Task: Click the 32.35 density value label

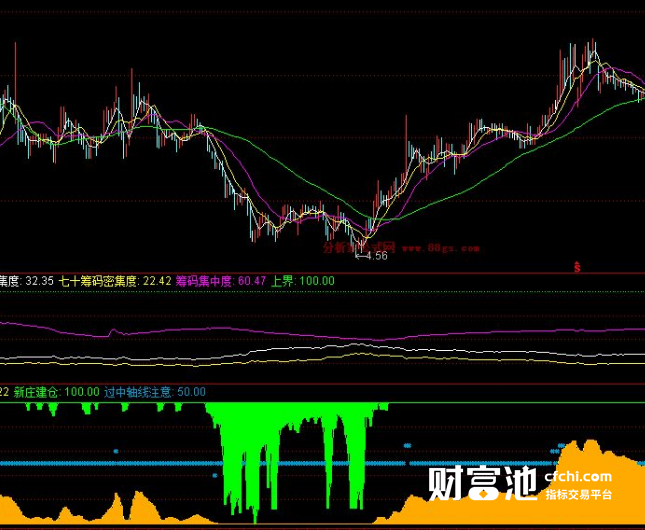Action: [39, 281]
